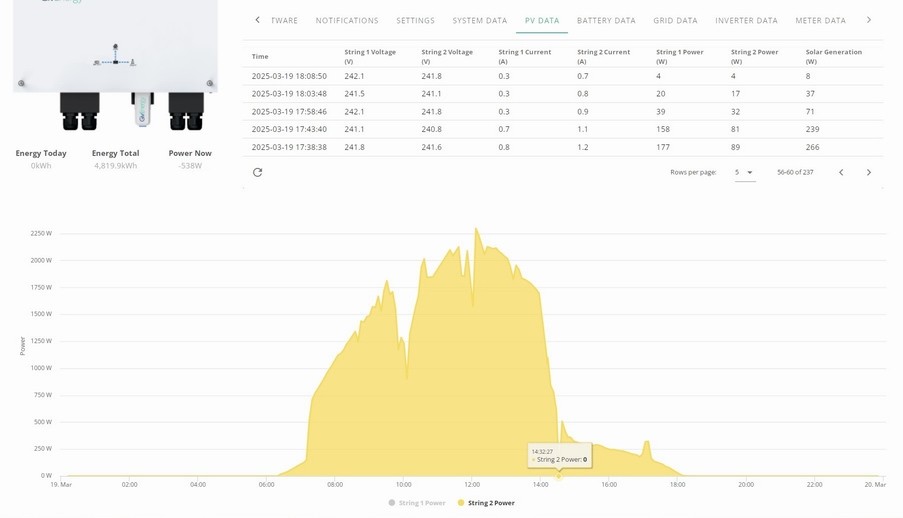The image size is (903, 518).
Task: Open the Rows per page dropdown
Action: coord(745,172)
